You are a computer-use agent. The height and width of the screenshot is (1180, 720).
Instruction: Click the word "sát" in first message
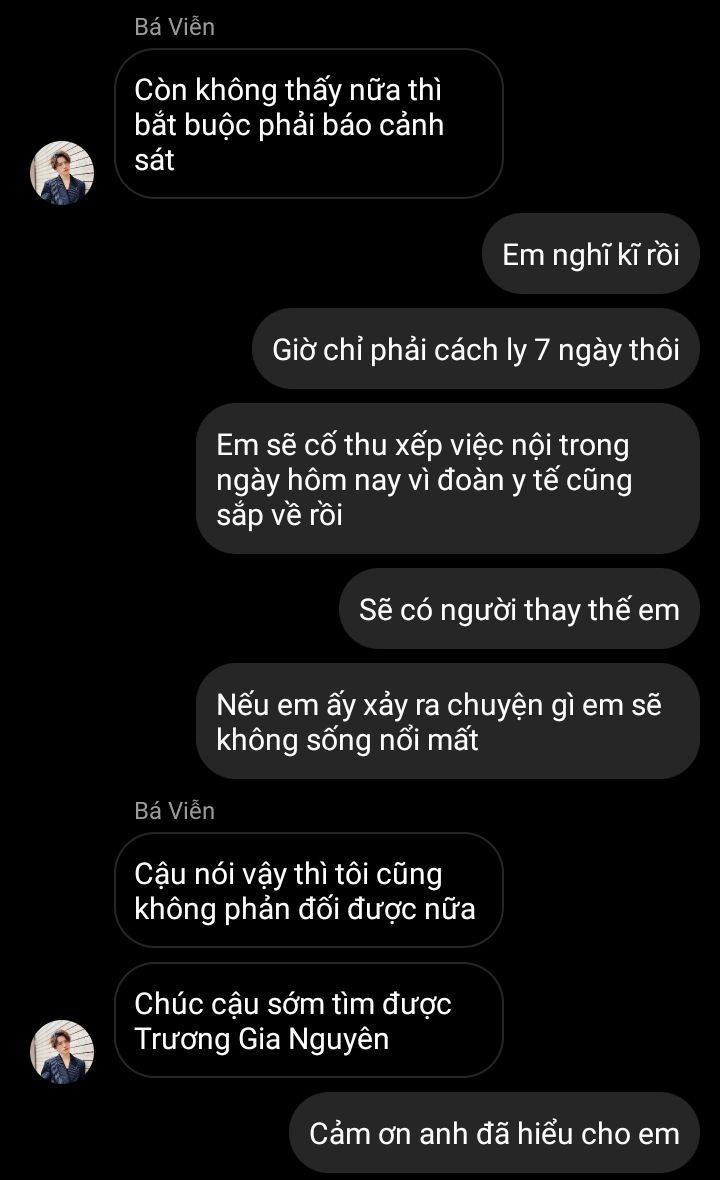point(154,160)
